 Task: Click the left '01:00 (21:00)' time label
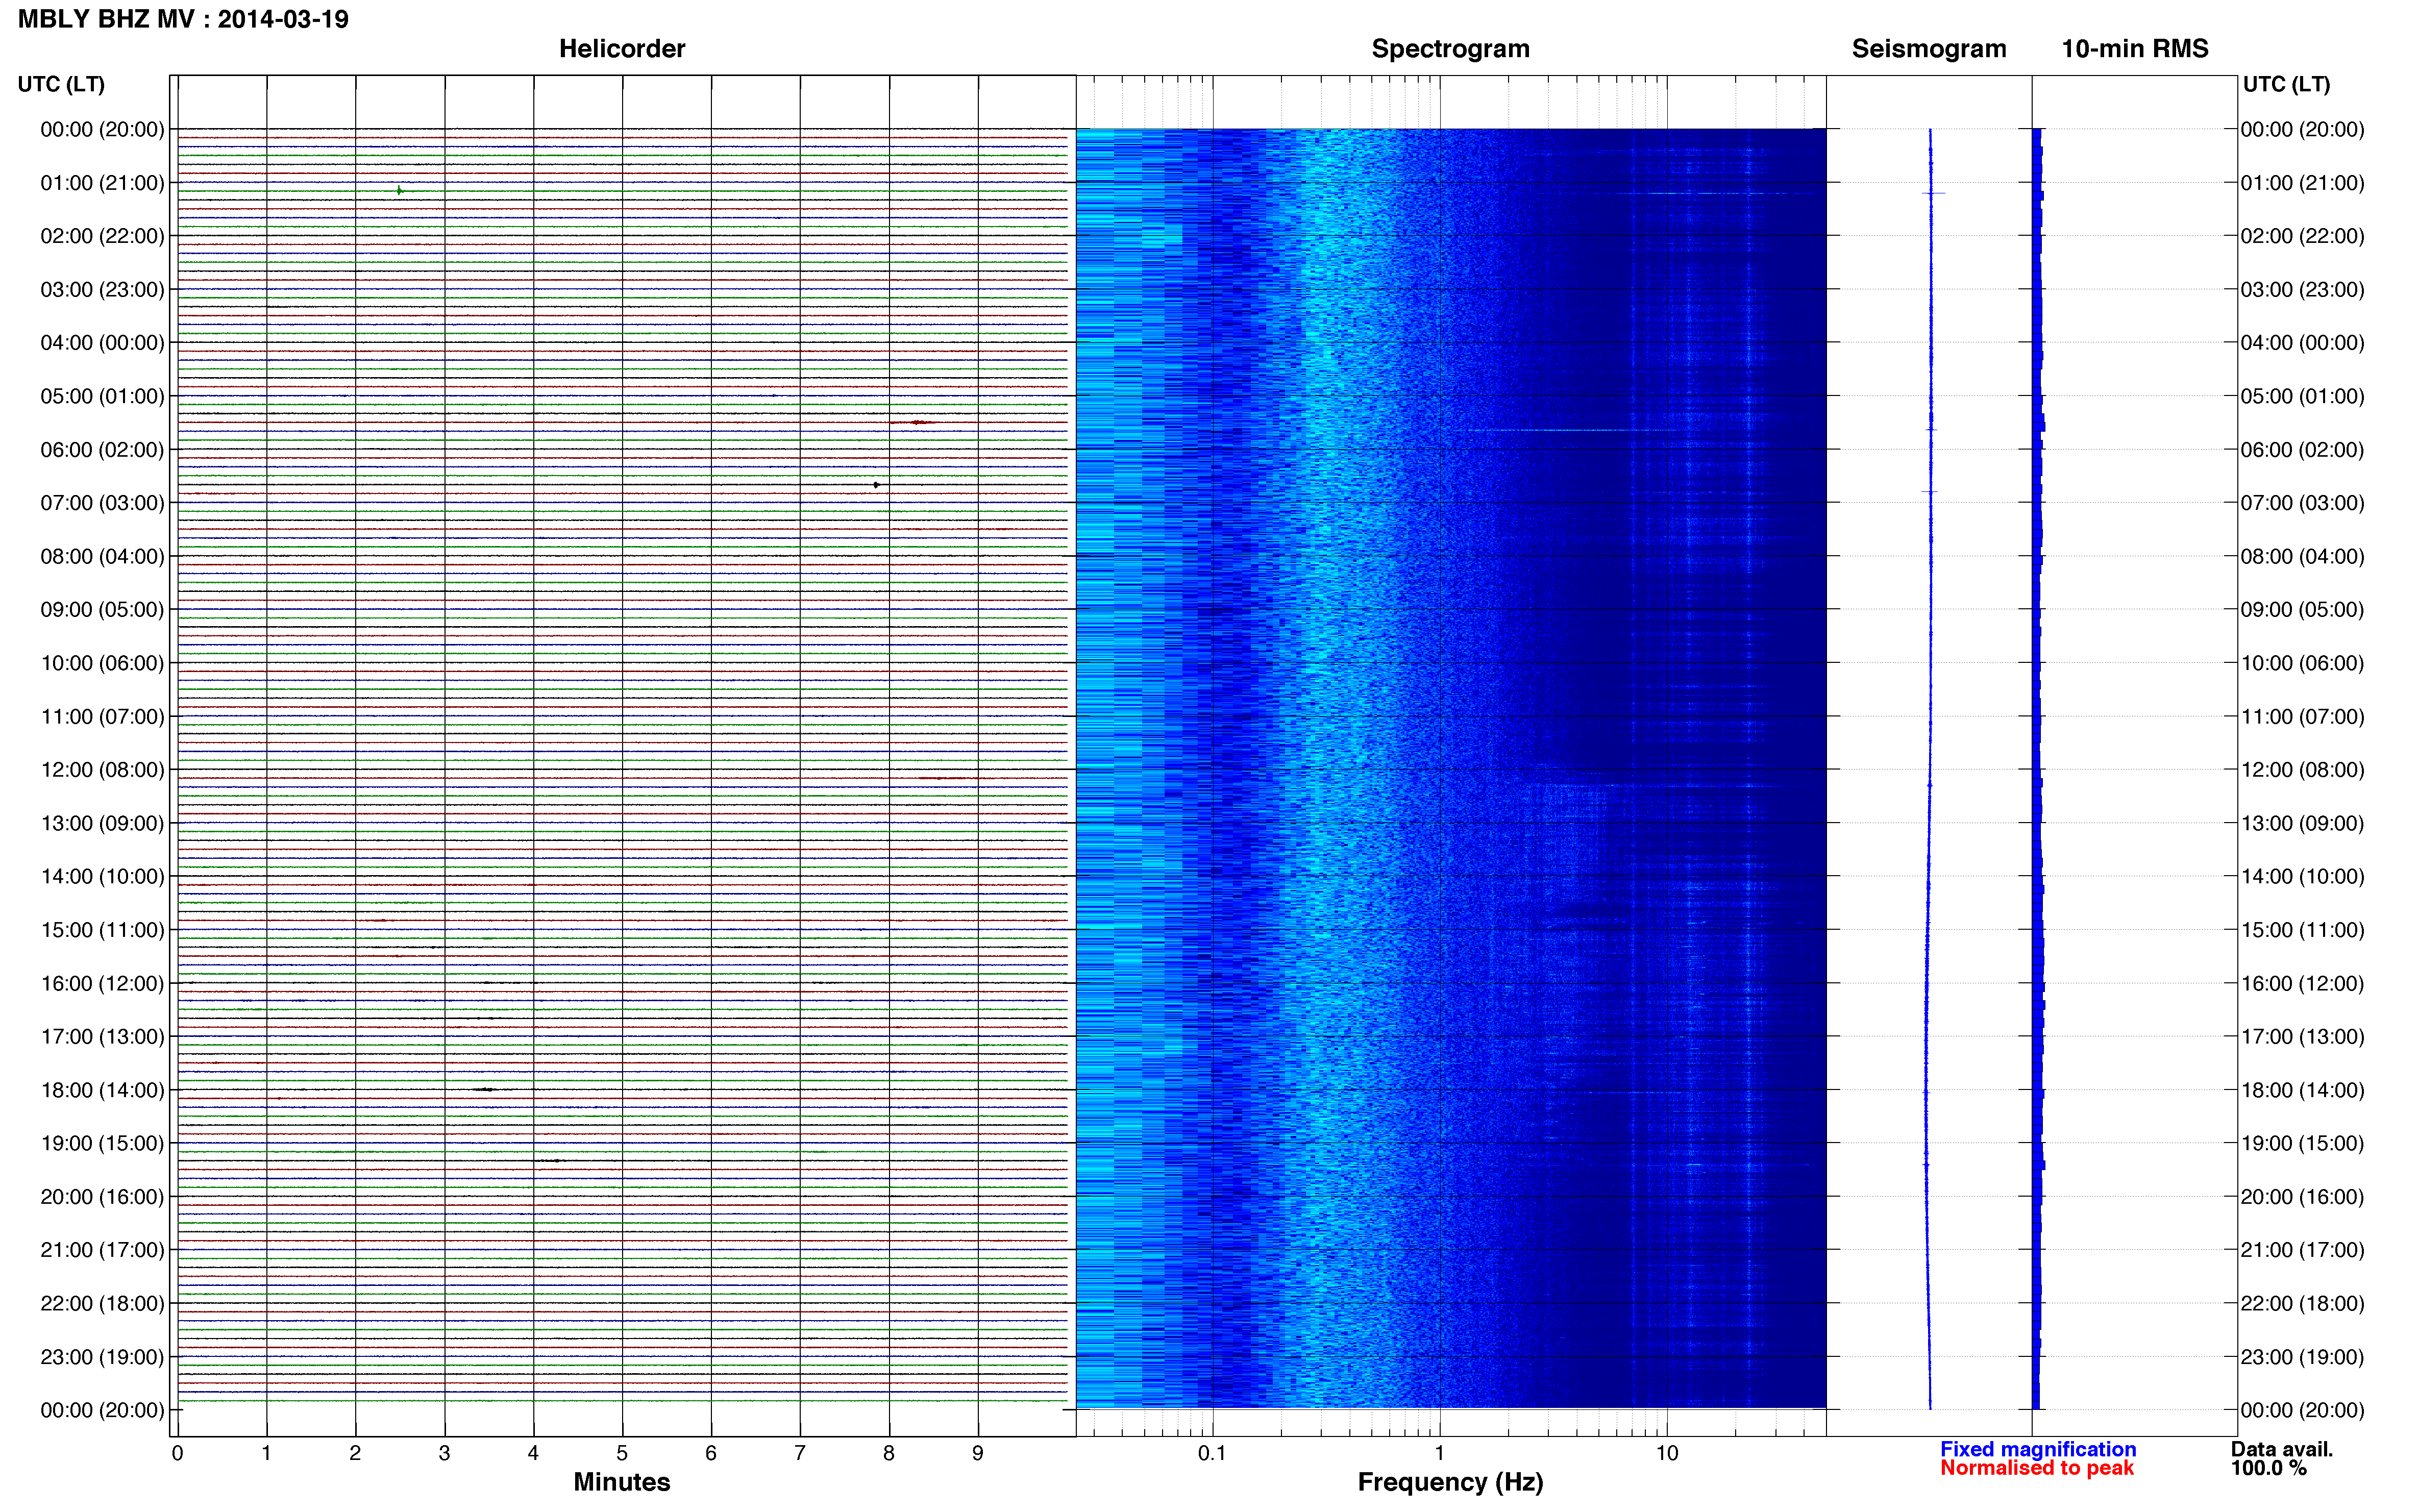102,183
